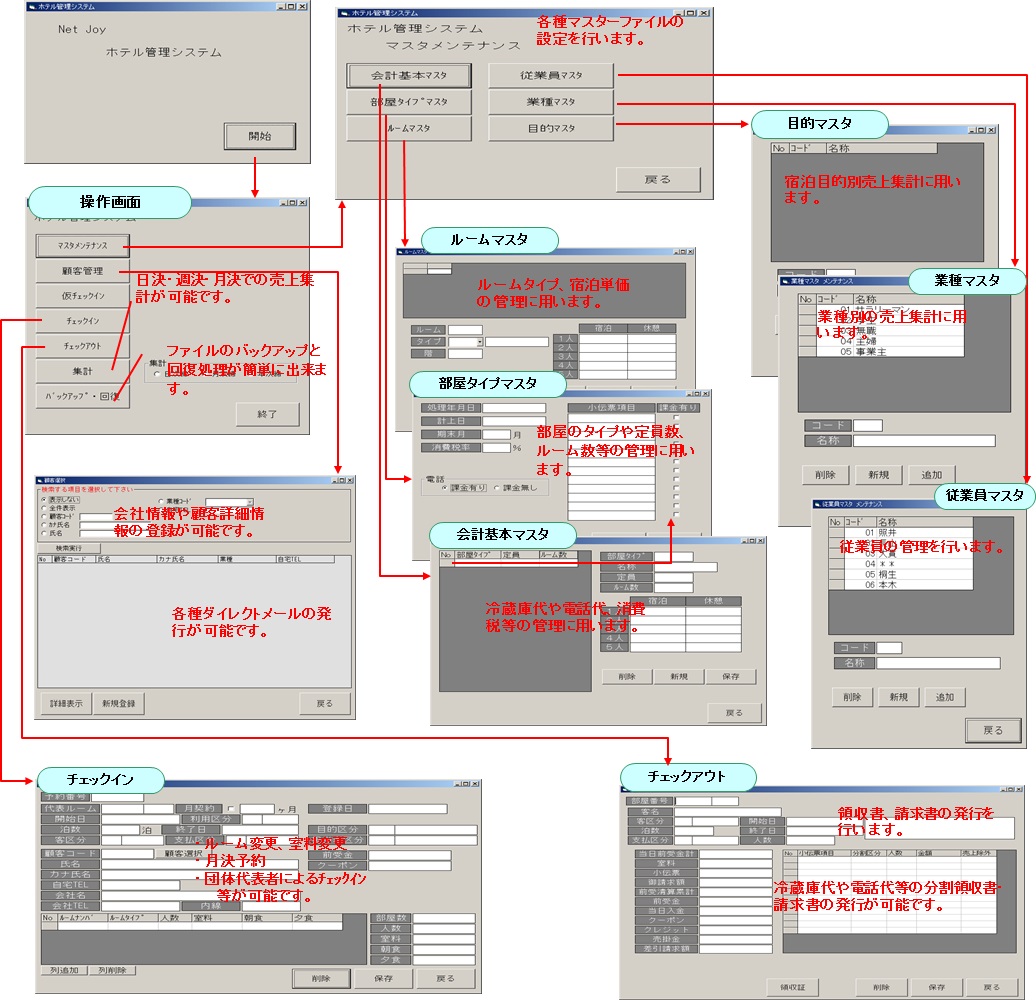Open 顧客管理 from the operation menu
The image size is (1036, 1000).
83,271
